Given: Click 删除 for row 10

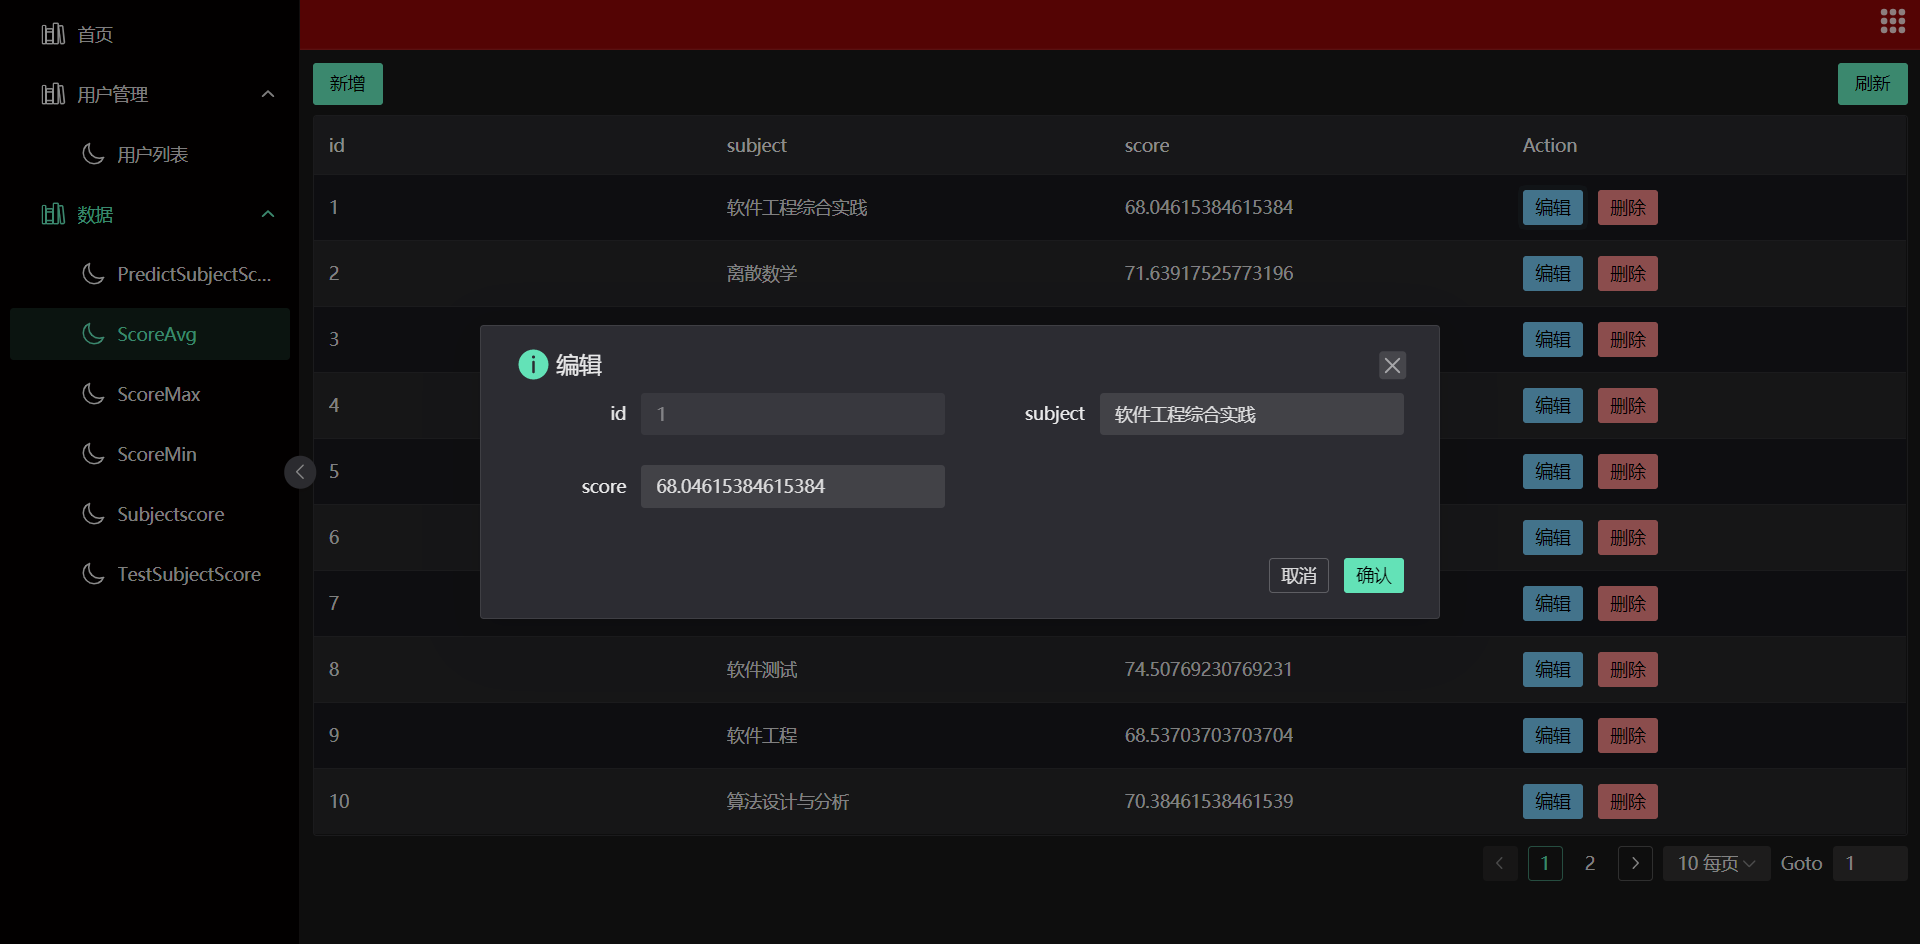Looking at the screenshot, I should [x=1627, y=801].
